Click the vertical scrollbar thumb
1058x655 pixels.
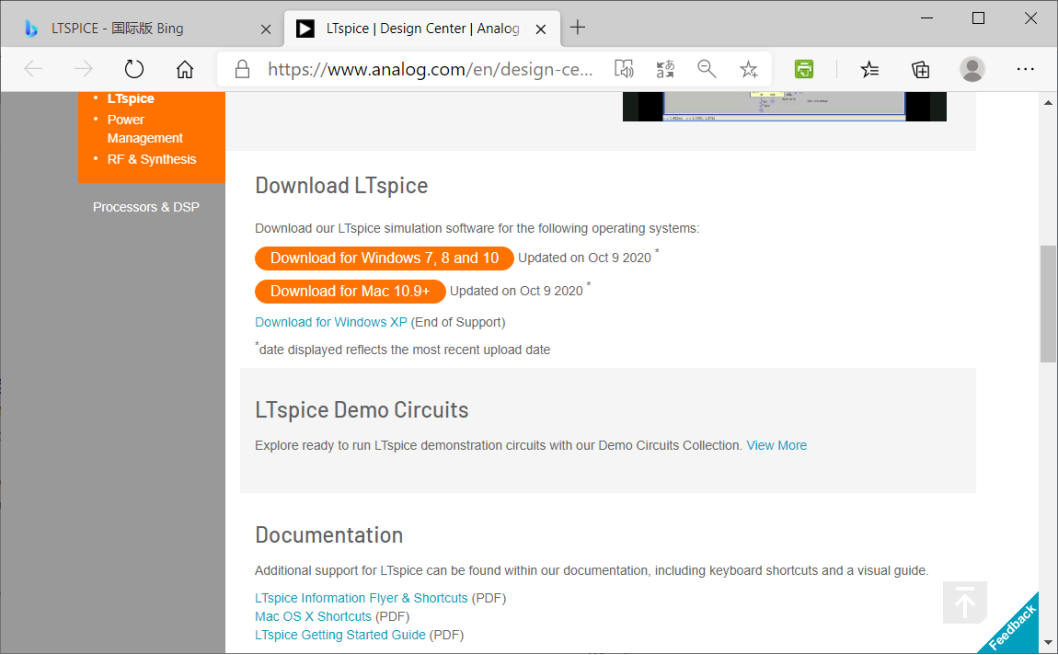coord(1048,304)
